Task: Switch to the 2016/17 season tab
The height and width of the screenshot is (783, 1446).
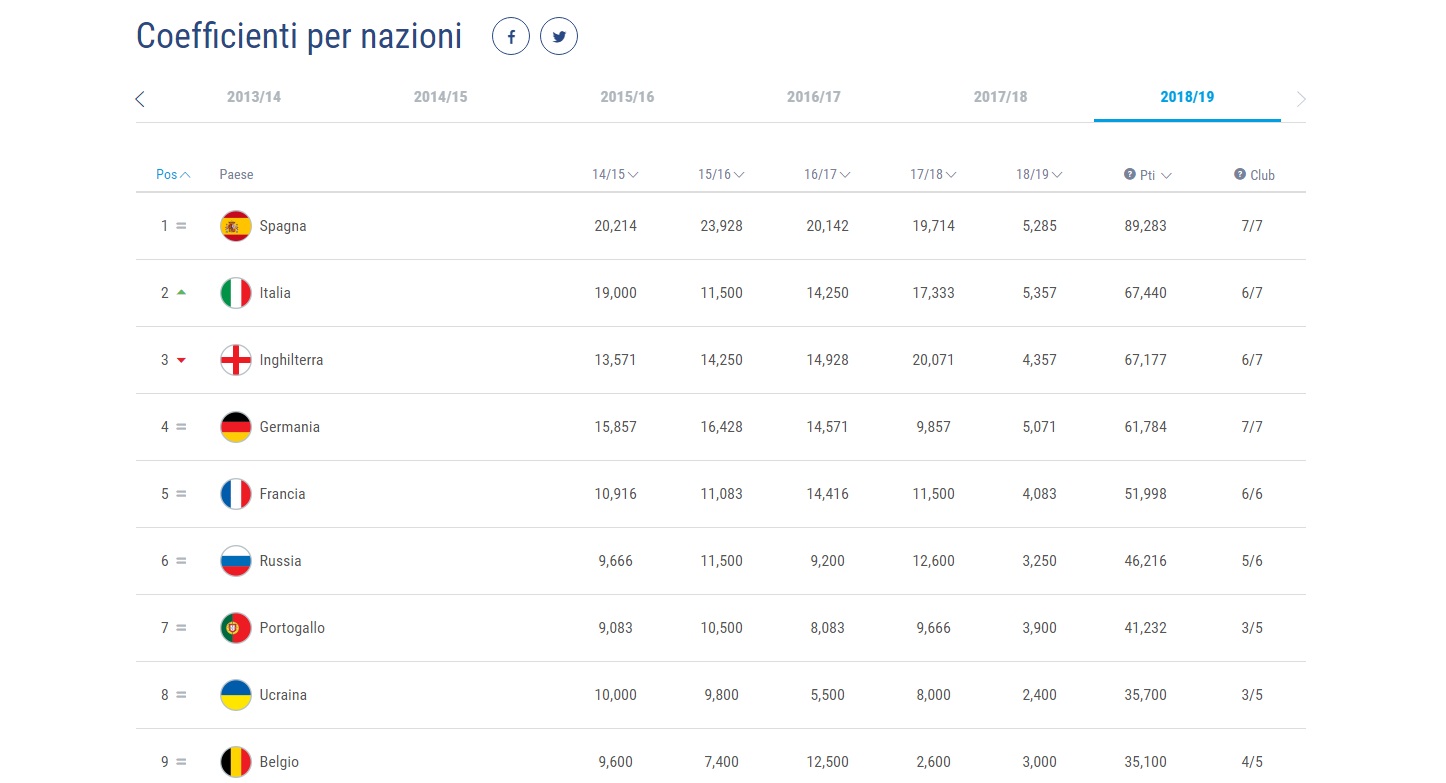Action: pos(814,97)
